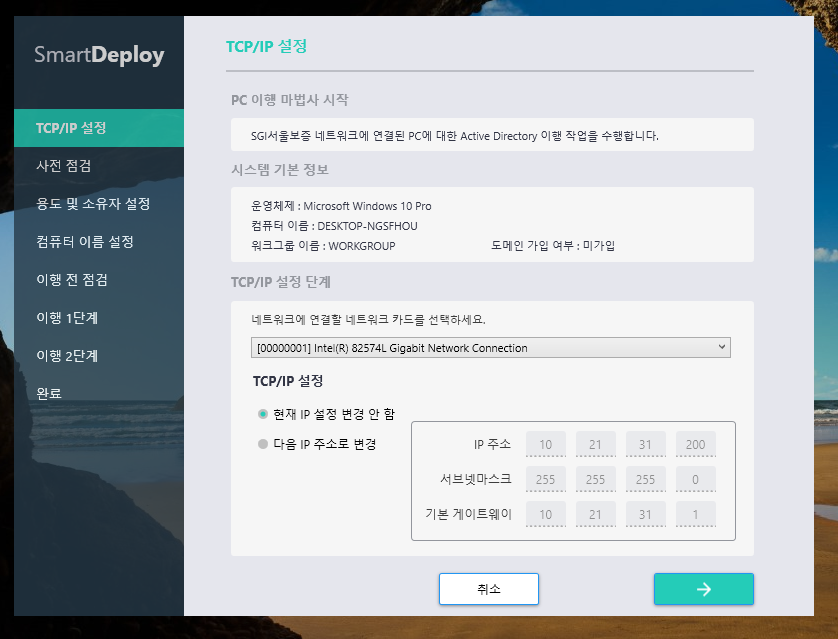This screenshot has height=639, width=838.
Task: Open the 이행 1단계 sidebar step
Action: (99, 318)
